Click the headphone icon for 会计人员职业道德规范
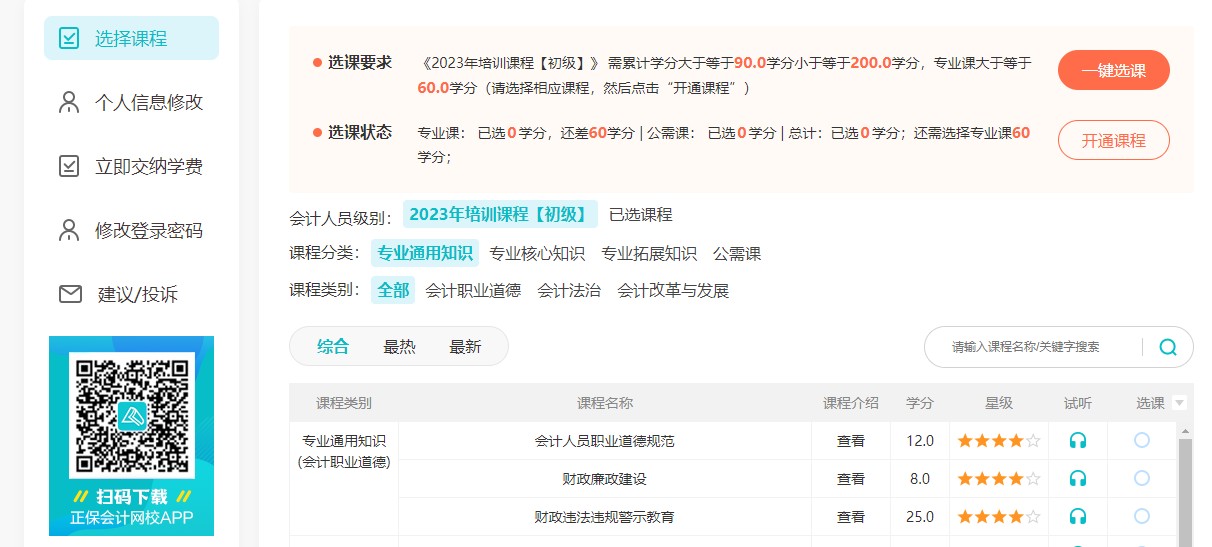Viewport: 1212px width, 547px height. (1077, 440)
